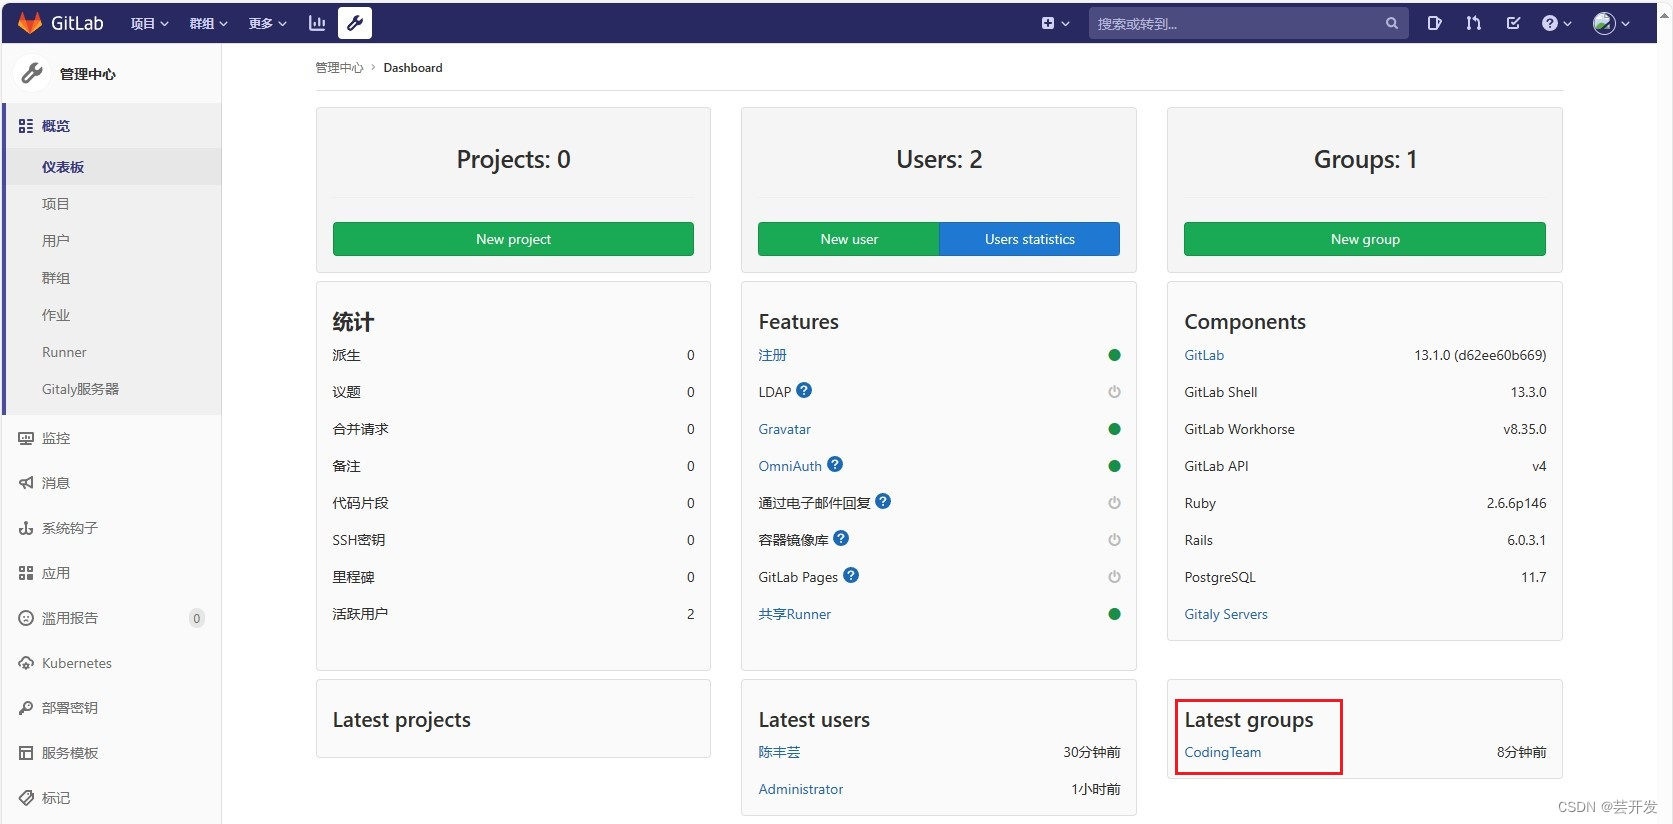Open the 共享Runner link
Image resolution: width=1673 pixels, height=824 pixels.
click(794, 614)
